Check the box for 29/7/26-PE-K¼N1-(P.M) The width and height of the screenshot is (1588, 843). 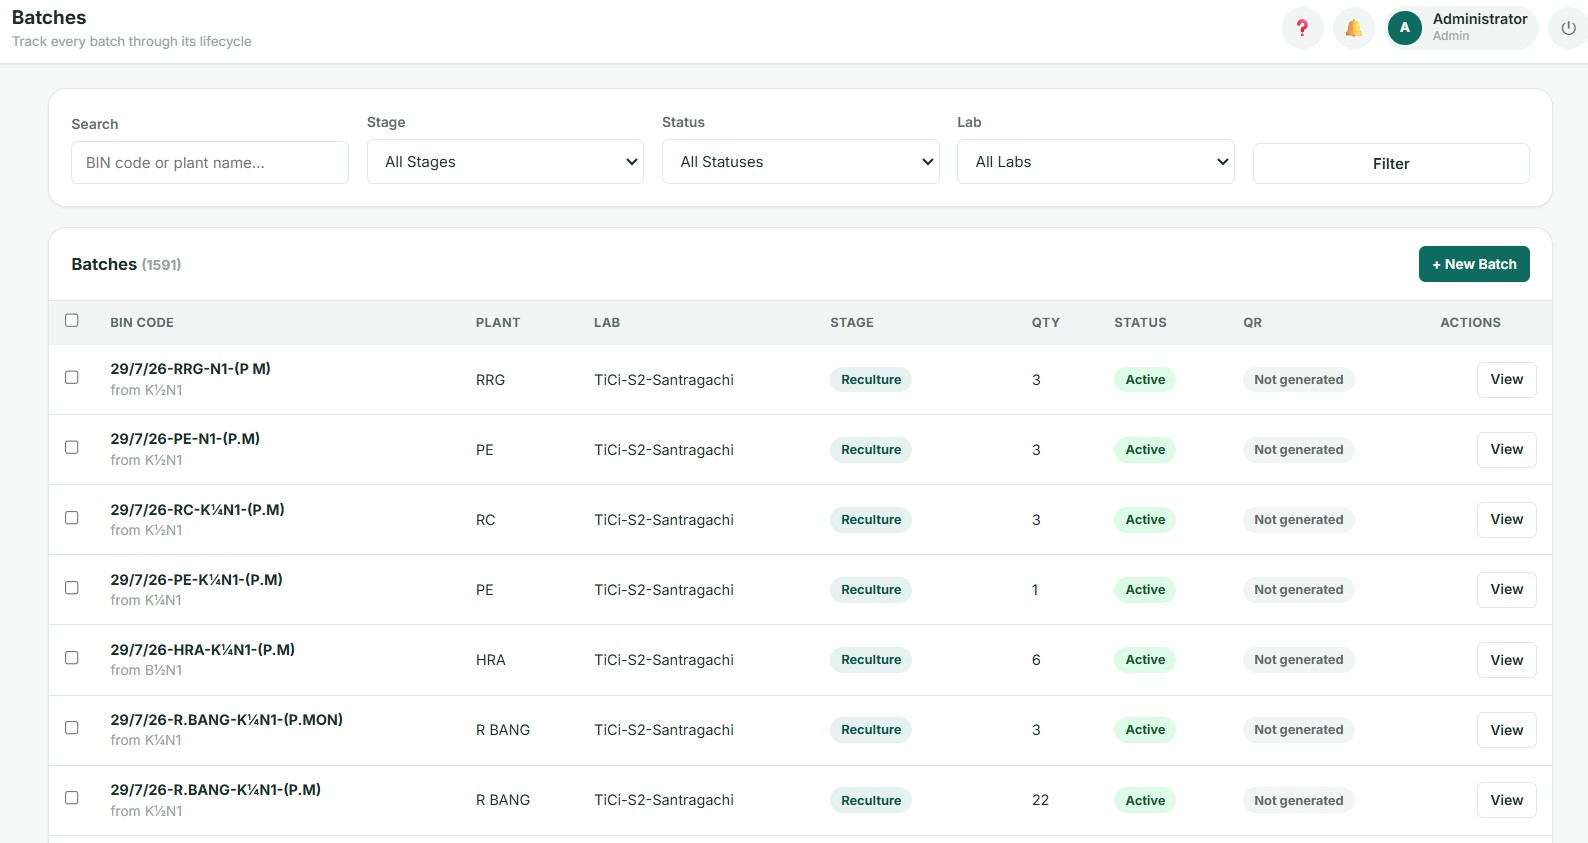pyautogui.click(x=72, y=587)
